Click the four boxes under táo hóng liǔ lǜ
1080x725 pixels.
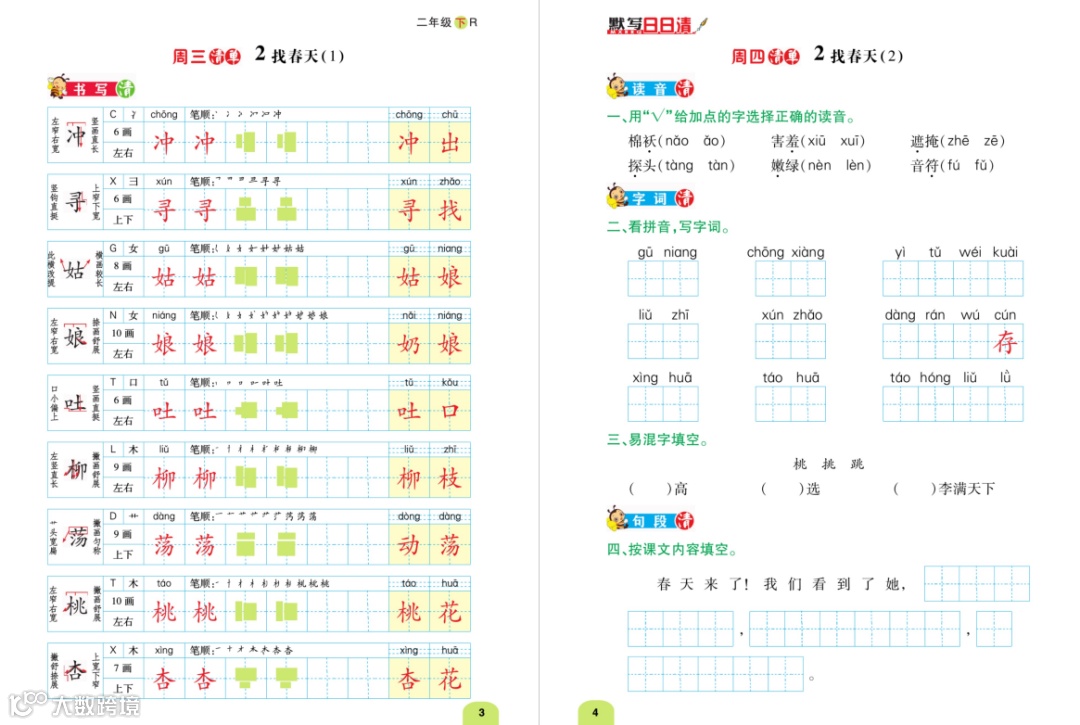tap(953, 403)
